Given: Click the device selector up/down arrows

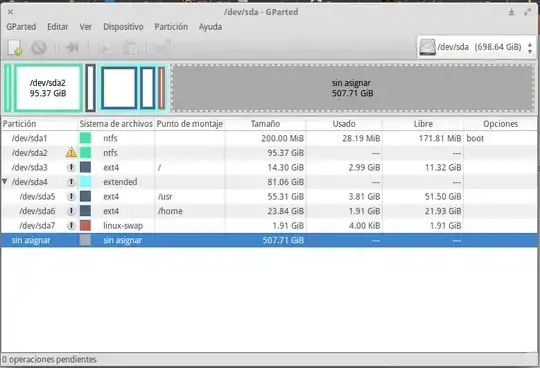Looking at the screenshot, I should pyautogui.click(x=530, y=48).
